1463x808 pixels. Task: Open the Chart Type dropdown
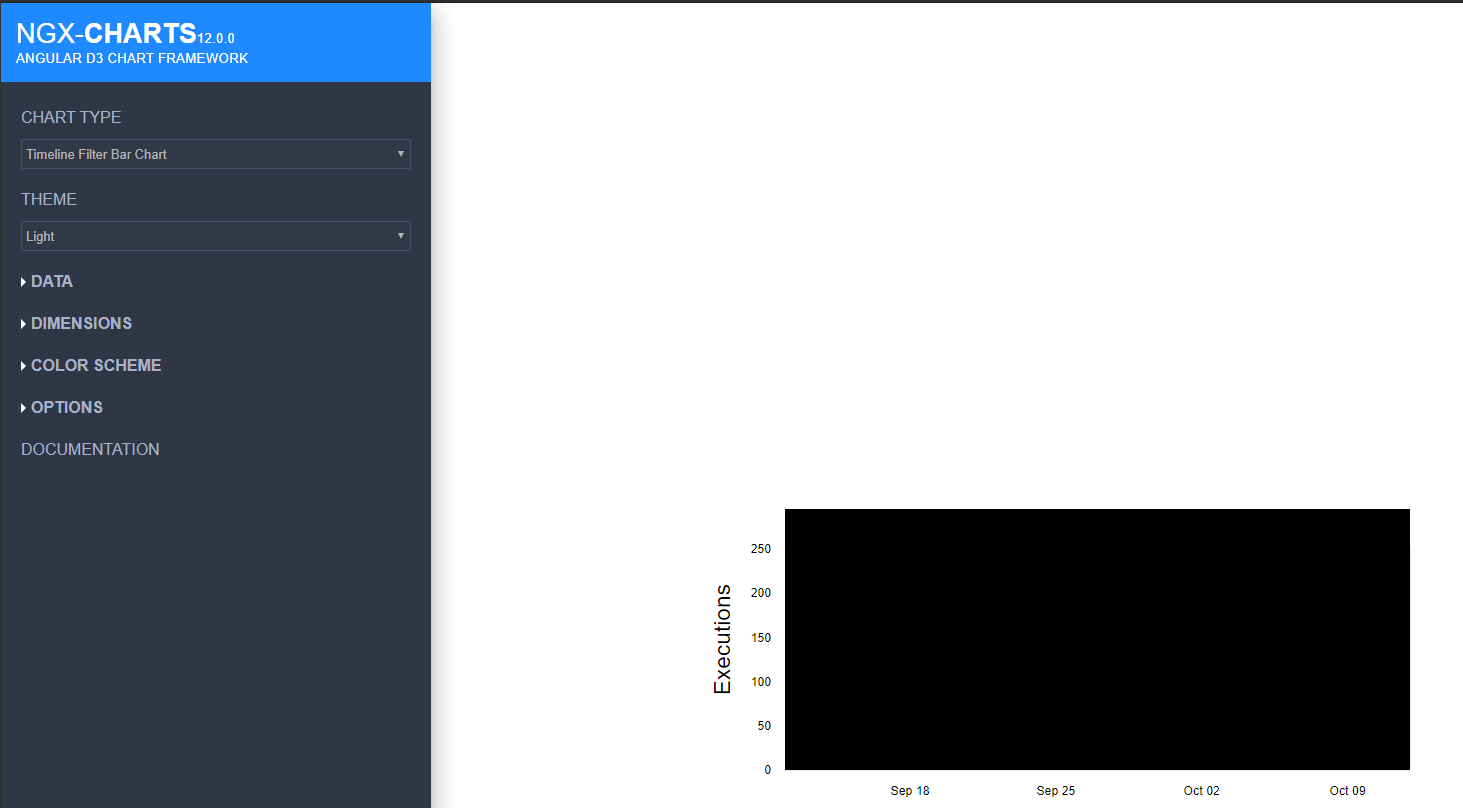(215, 154)
